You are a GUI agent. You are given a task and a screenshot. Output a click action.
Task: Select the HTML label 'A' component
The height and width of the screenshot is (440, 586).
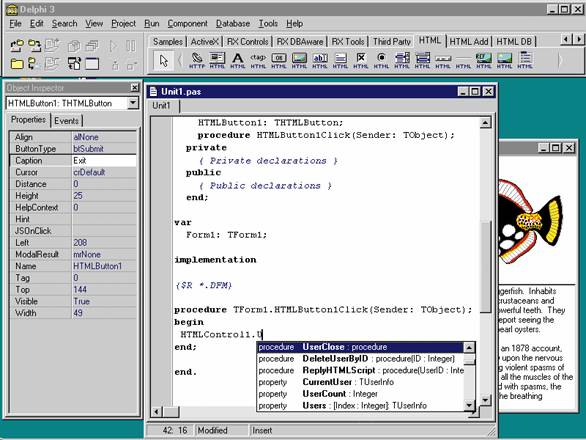click(x=238, y=61)
